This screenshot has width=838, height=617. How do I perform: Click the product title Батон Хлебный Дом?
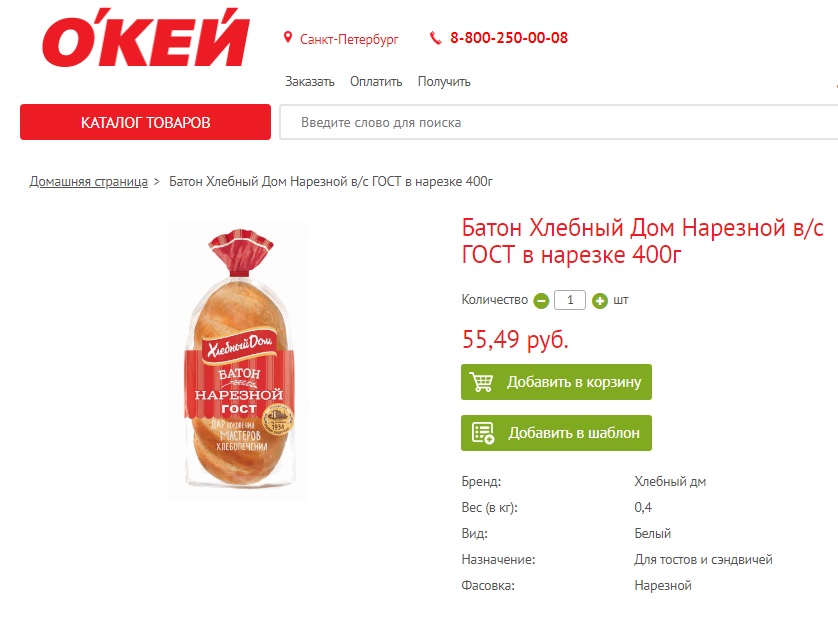click(x=642, y=241)
